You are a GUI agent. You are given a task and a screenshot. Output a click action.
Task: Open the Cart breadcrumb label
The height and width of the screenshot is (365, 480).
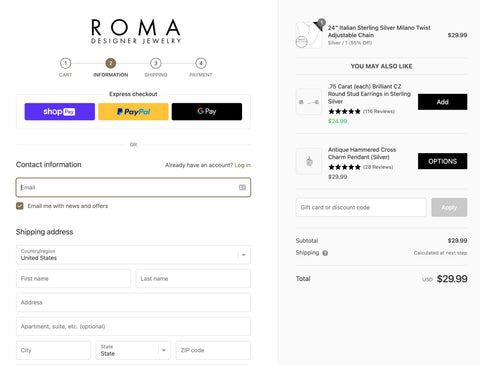coord(65,75)
